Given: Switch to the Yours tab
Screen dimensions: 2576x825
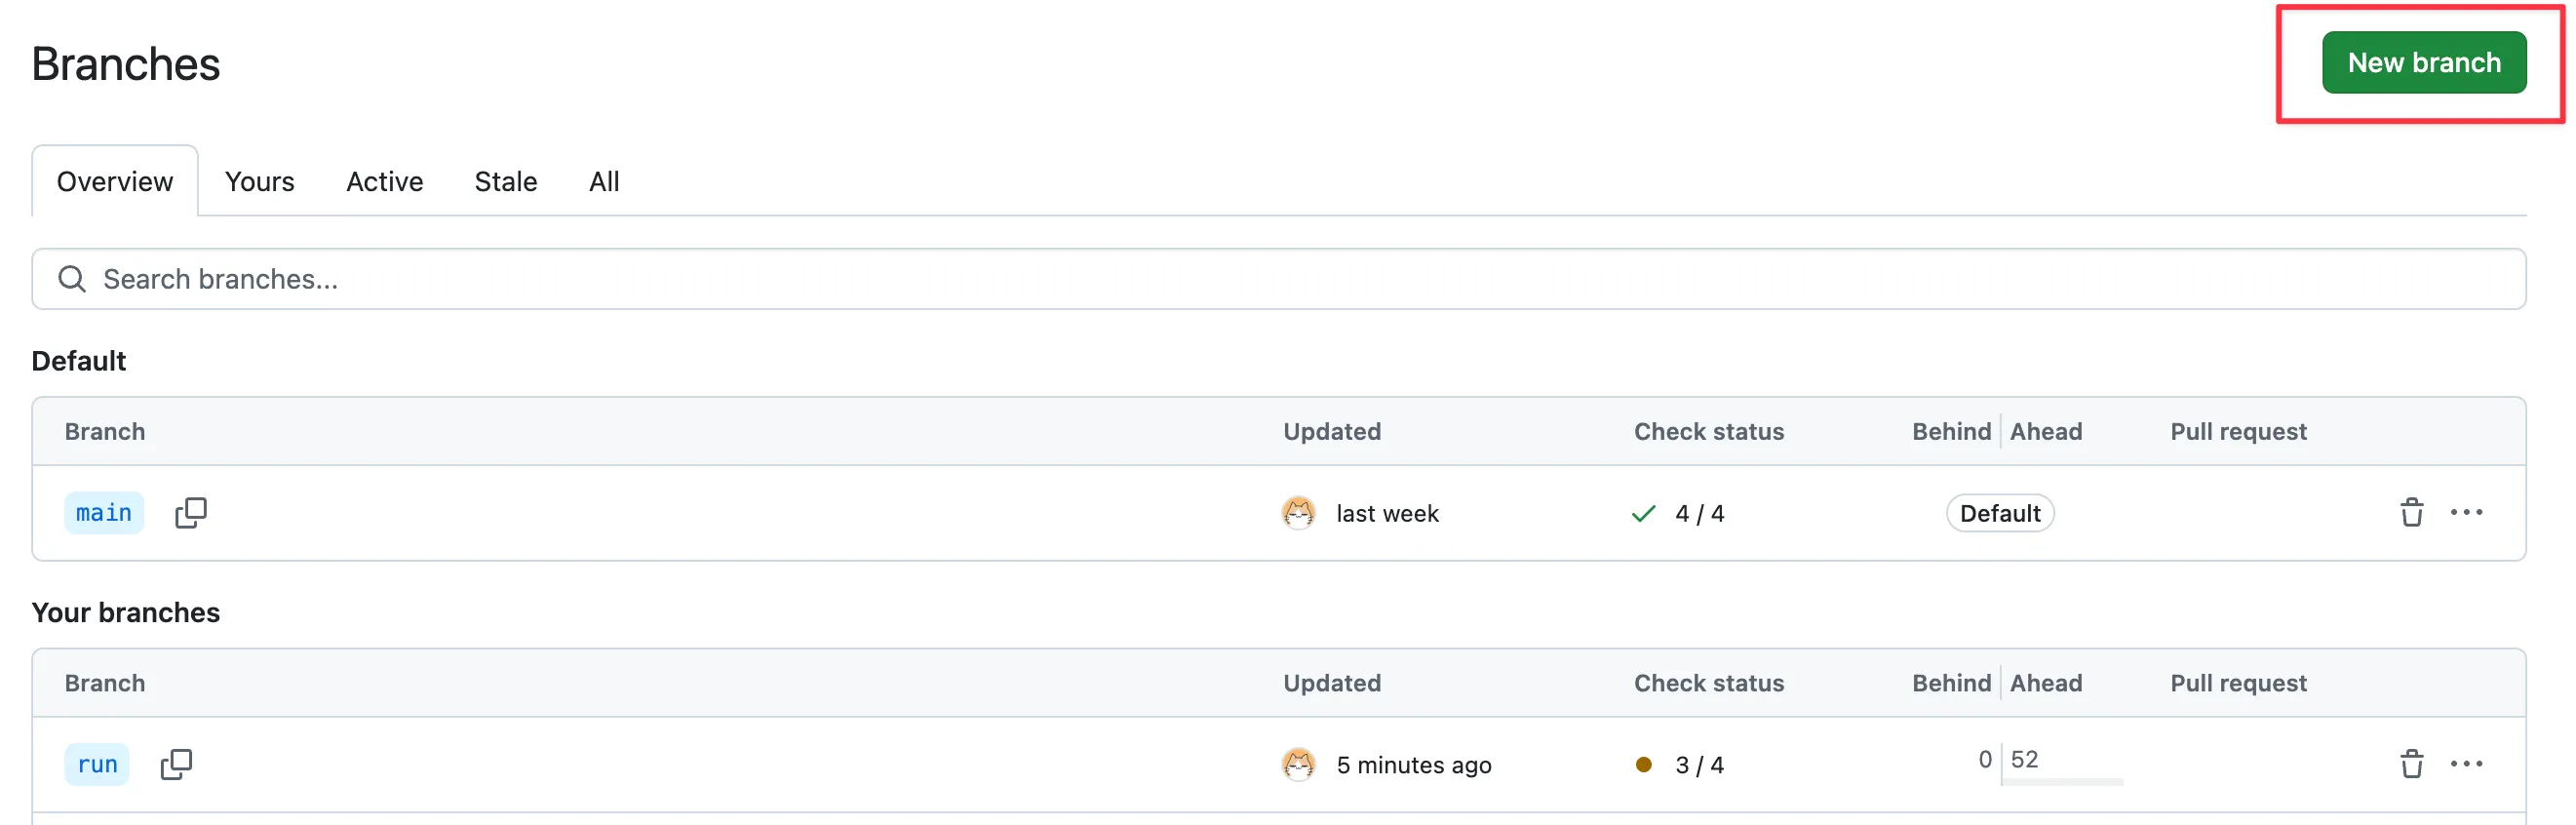Looking at the screenshot, I should pos(260,182).
